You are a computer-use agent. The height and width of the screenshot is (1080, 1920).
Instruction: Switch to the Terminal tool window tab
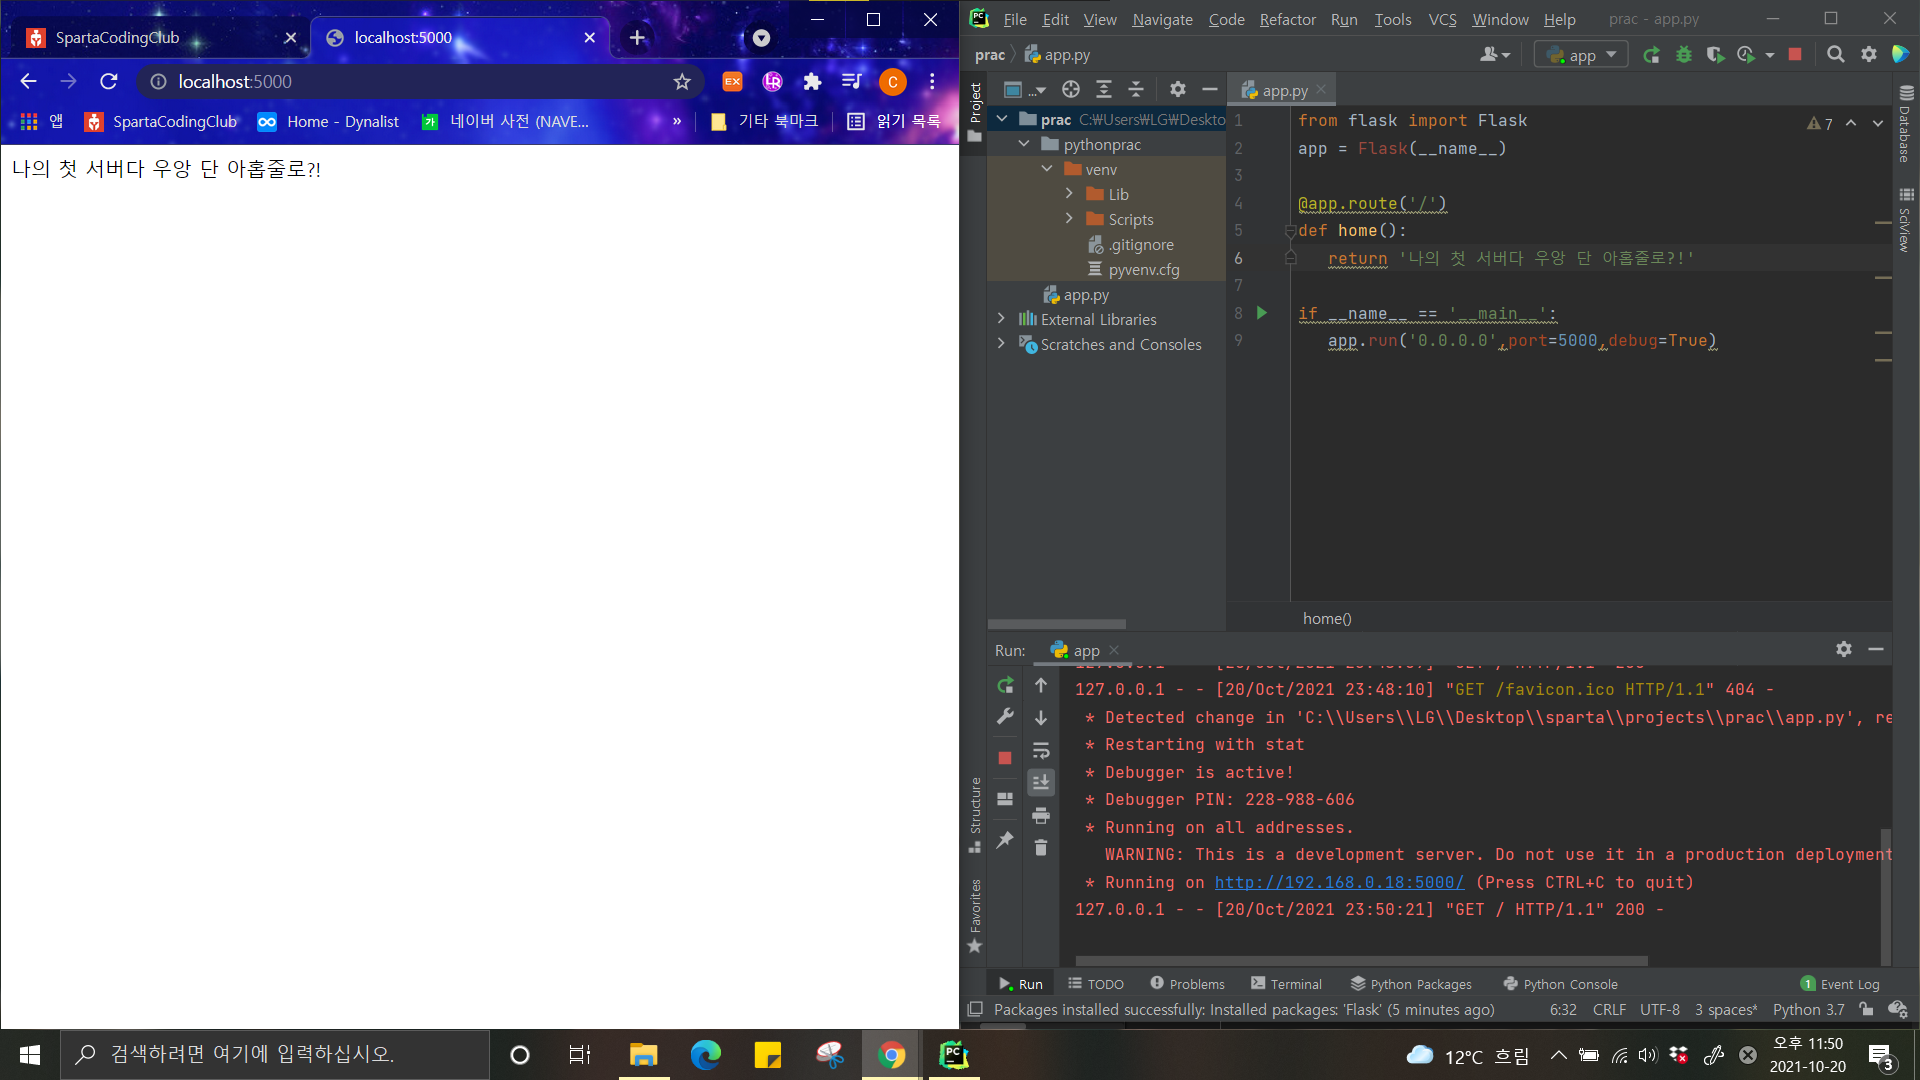pos(1286,984)
